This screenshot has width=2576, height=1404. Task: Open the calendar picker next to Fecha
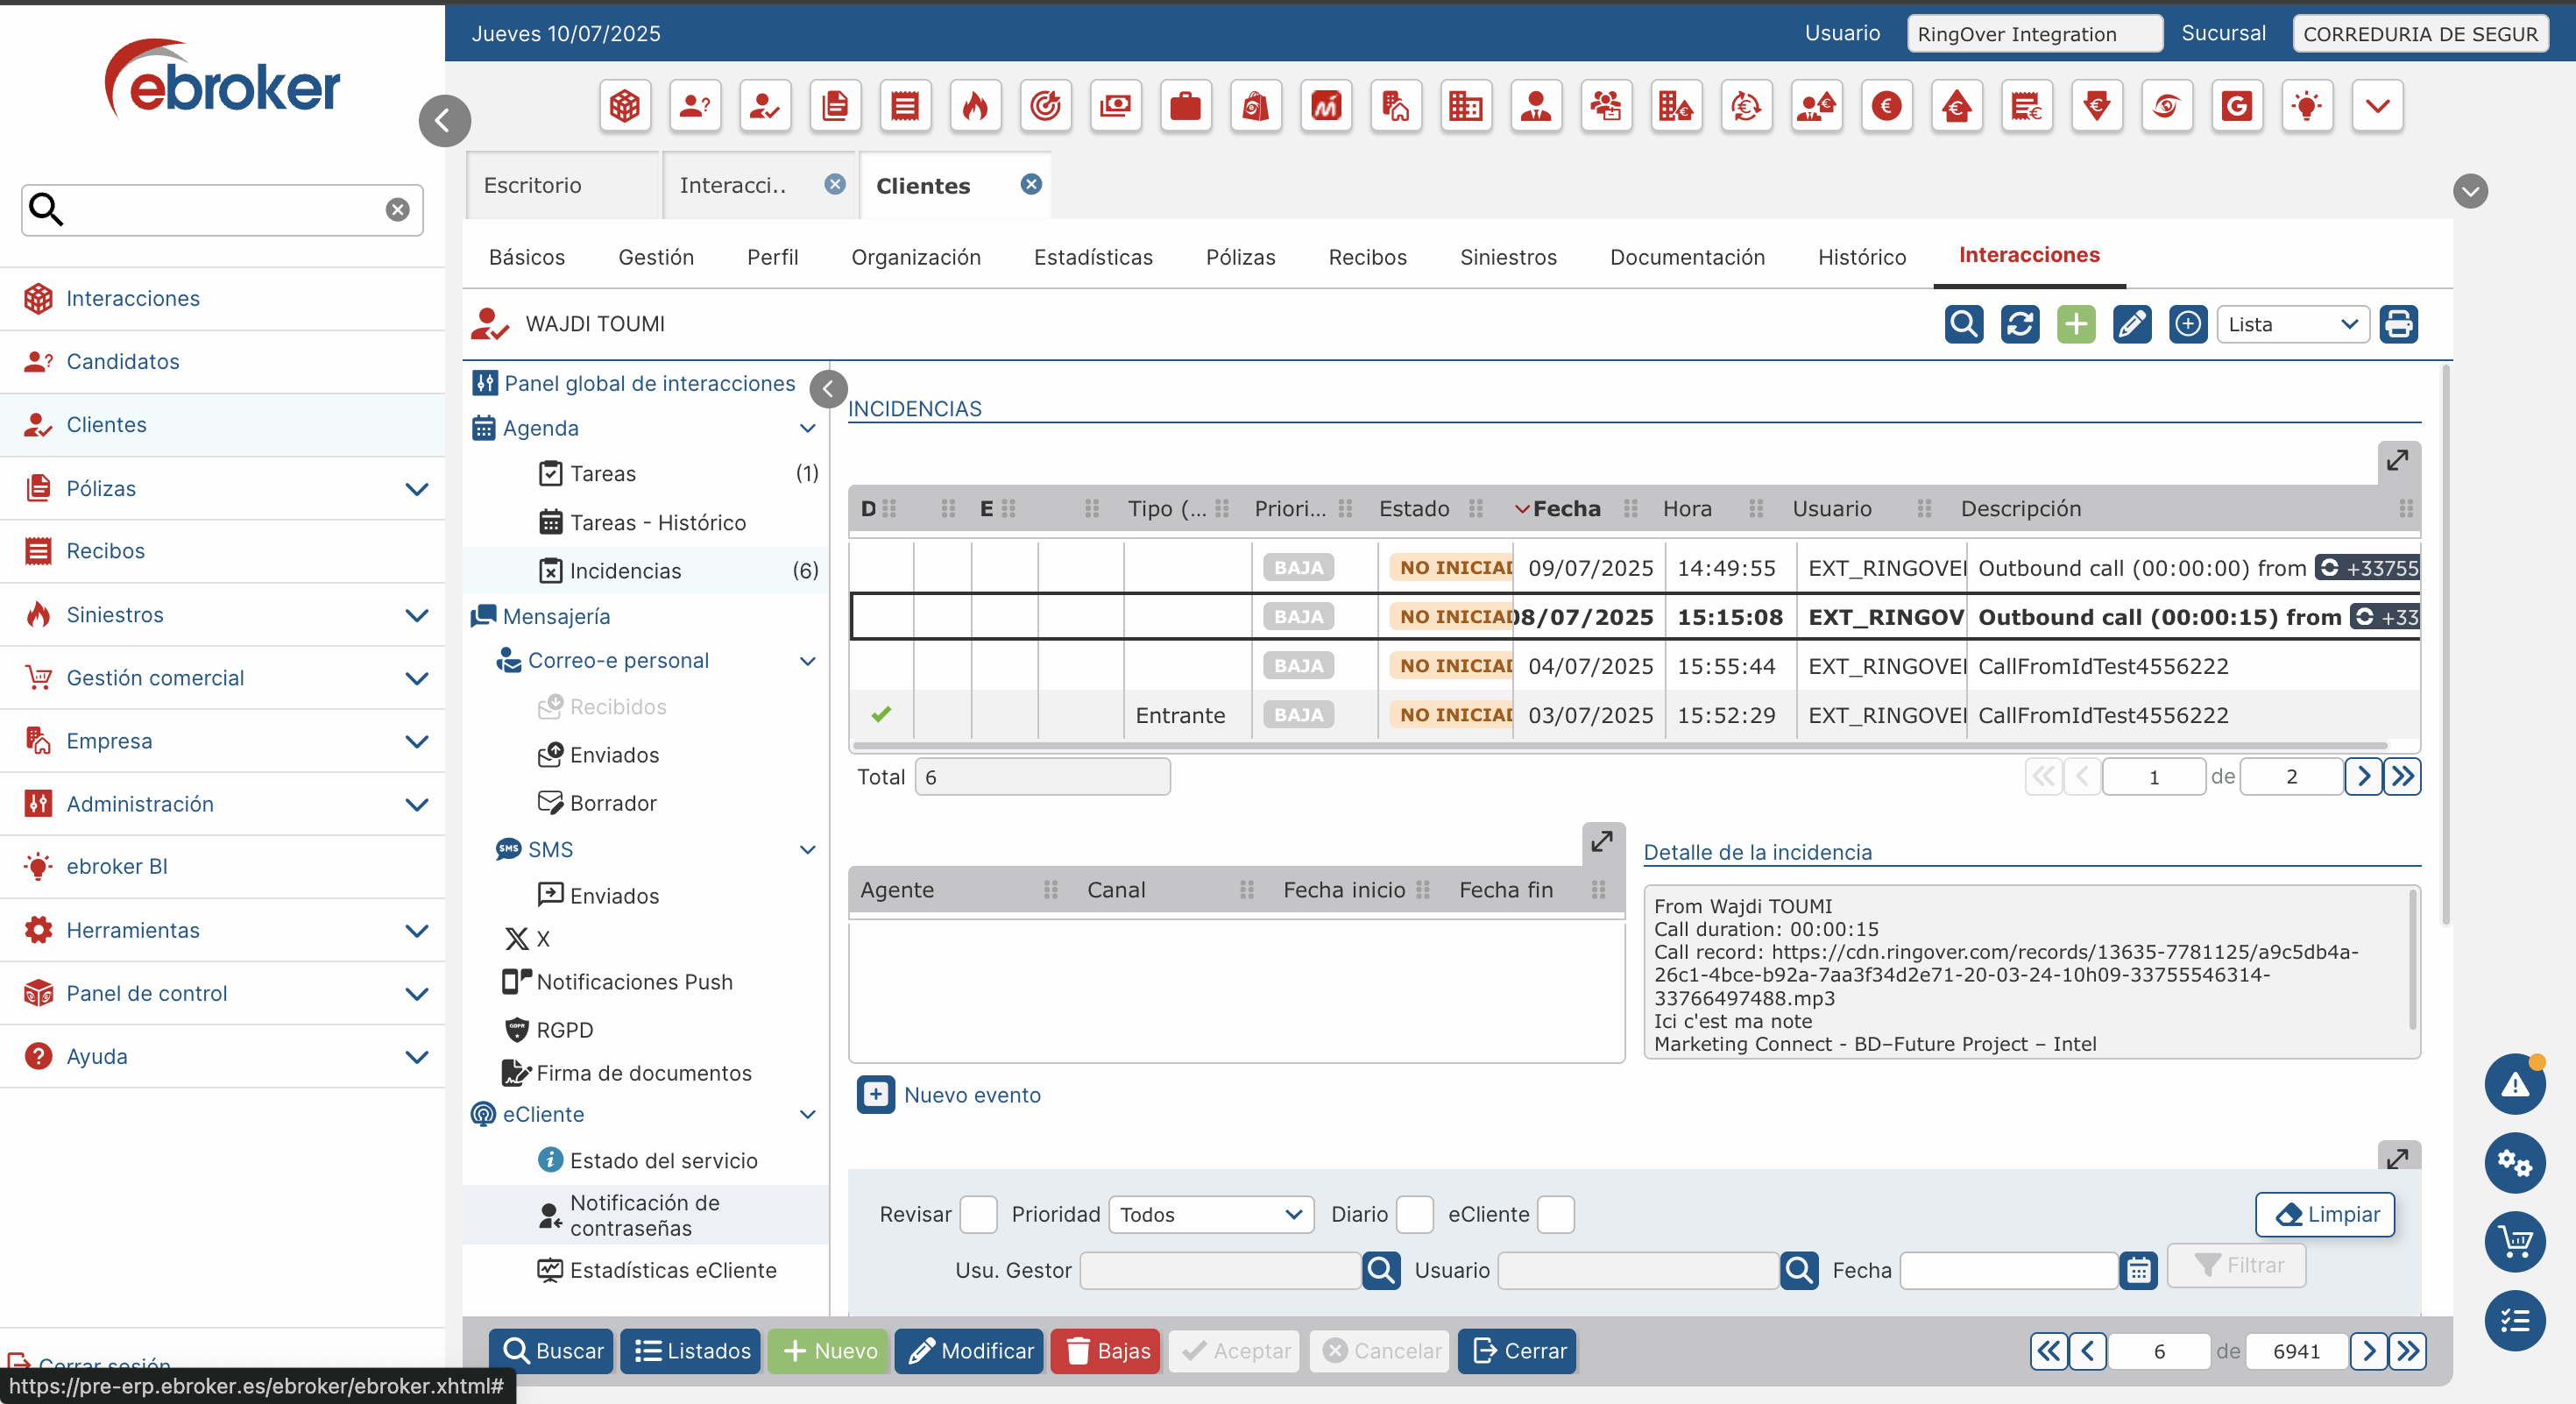pos(2138,1270)
